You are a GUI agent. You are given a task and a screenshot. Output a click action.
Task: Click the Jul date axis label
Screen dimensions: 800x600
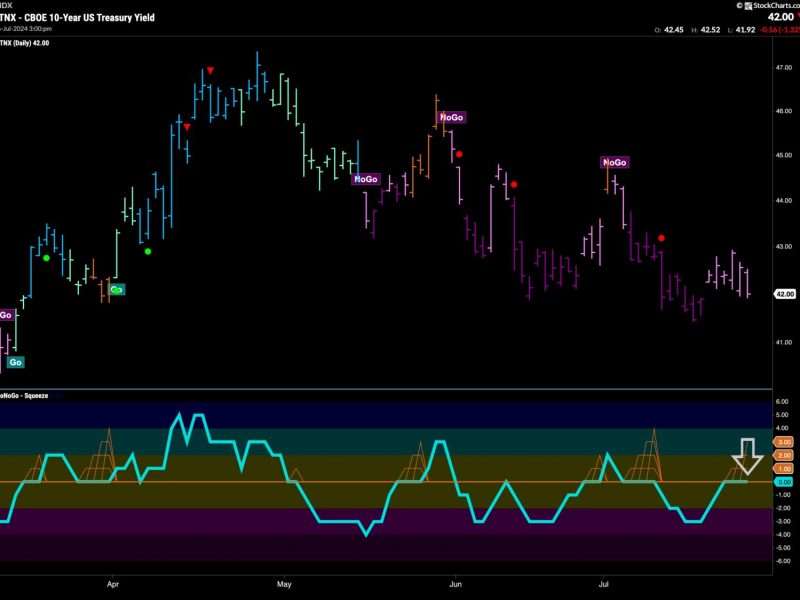604,584
